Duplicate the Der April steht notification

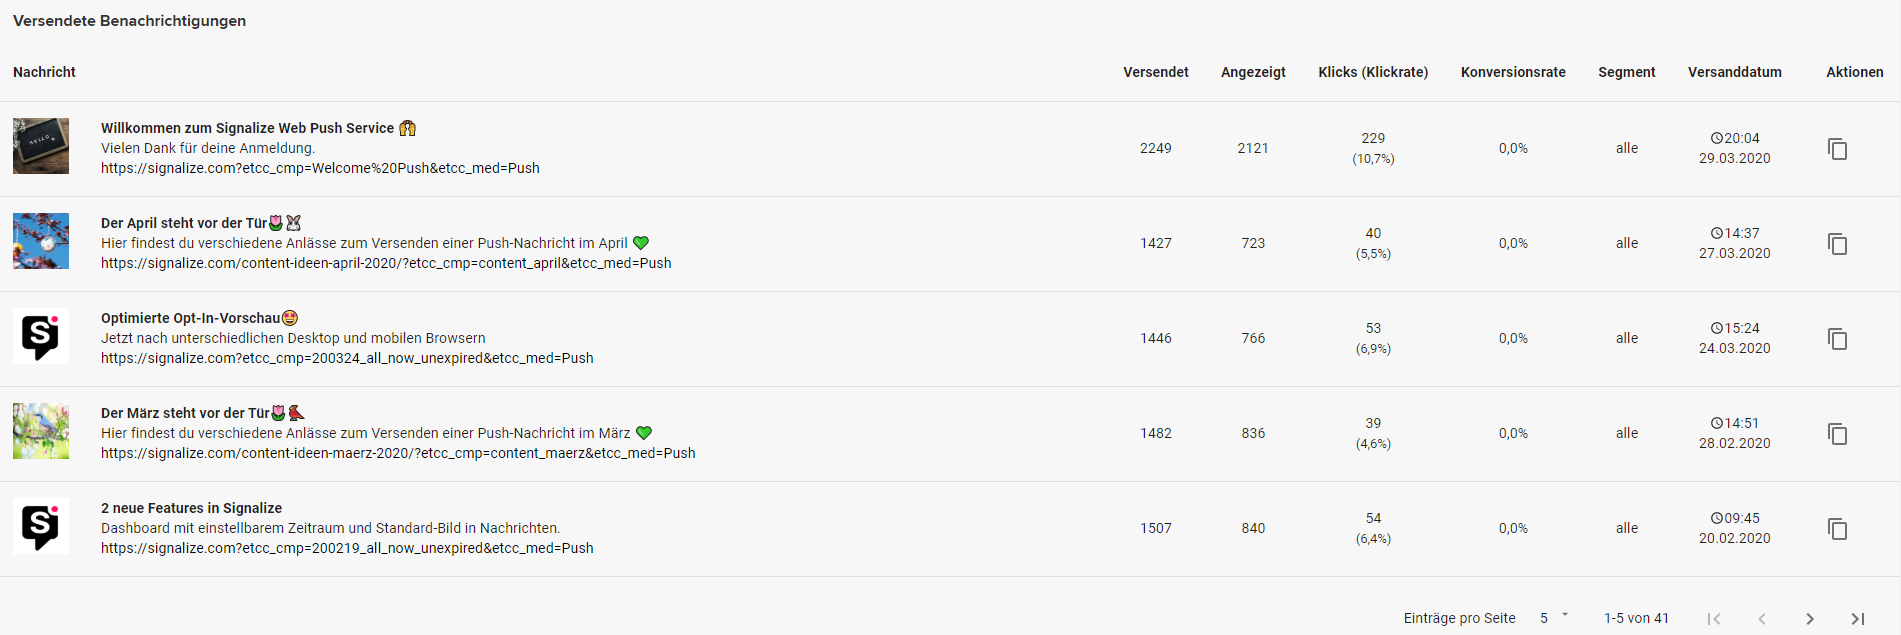click(x=1838, y=244)
